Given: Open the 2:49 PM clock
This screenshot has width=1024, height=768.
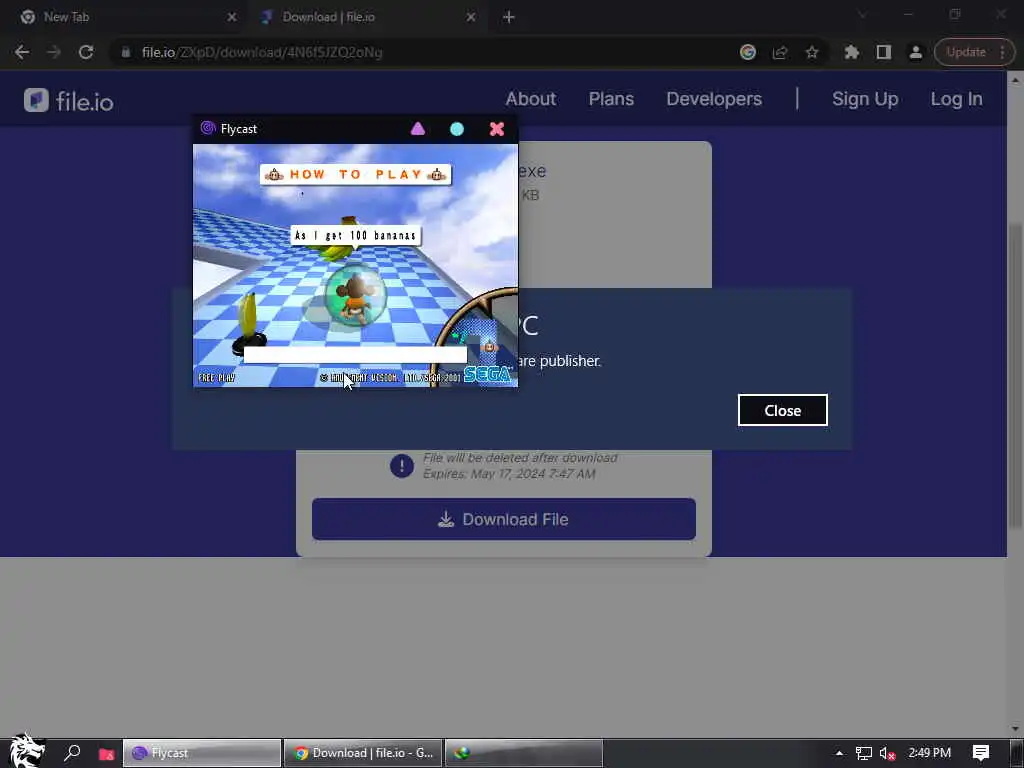Looking at the screenshot, I should [x=929, y=753].
